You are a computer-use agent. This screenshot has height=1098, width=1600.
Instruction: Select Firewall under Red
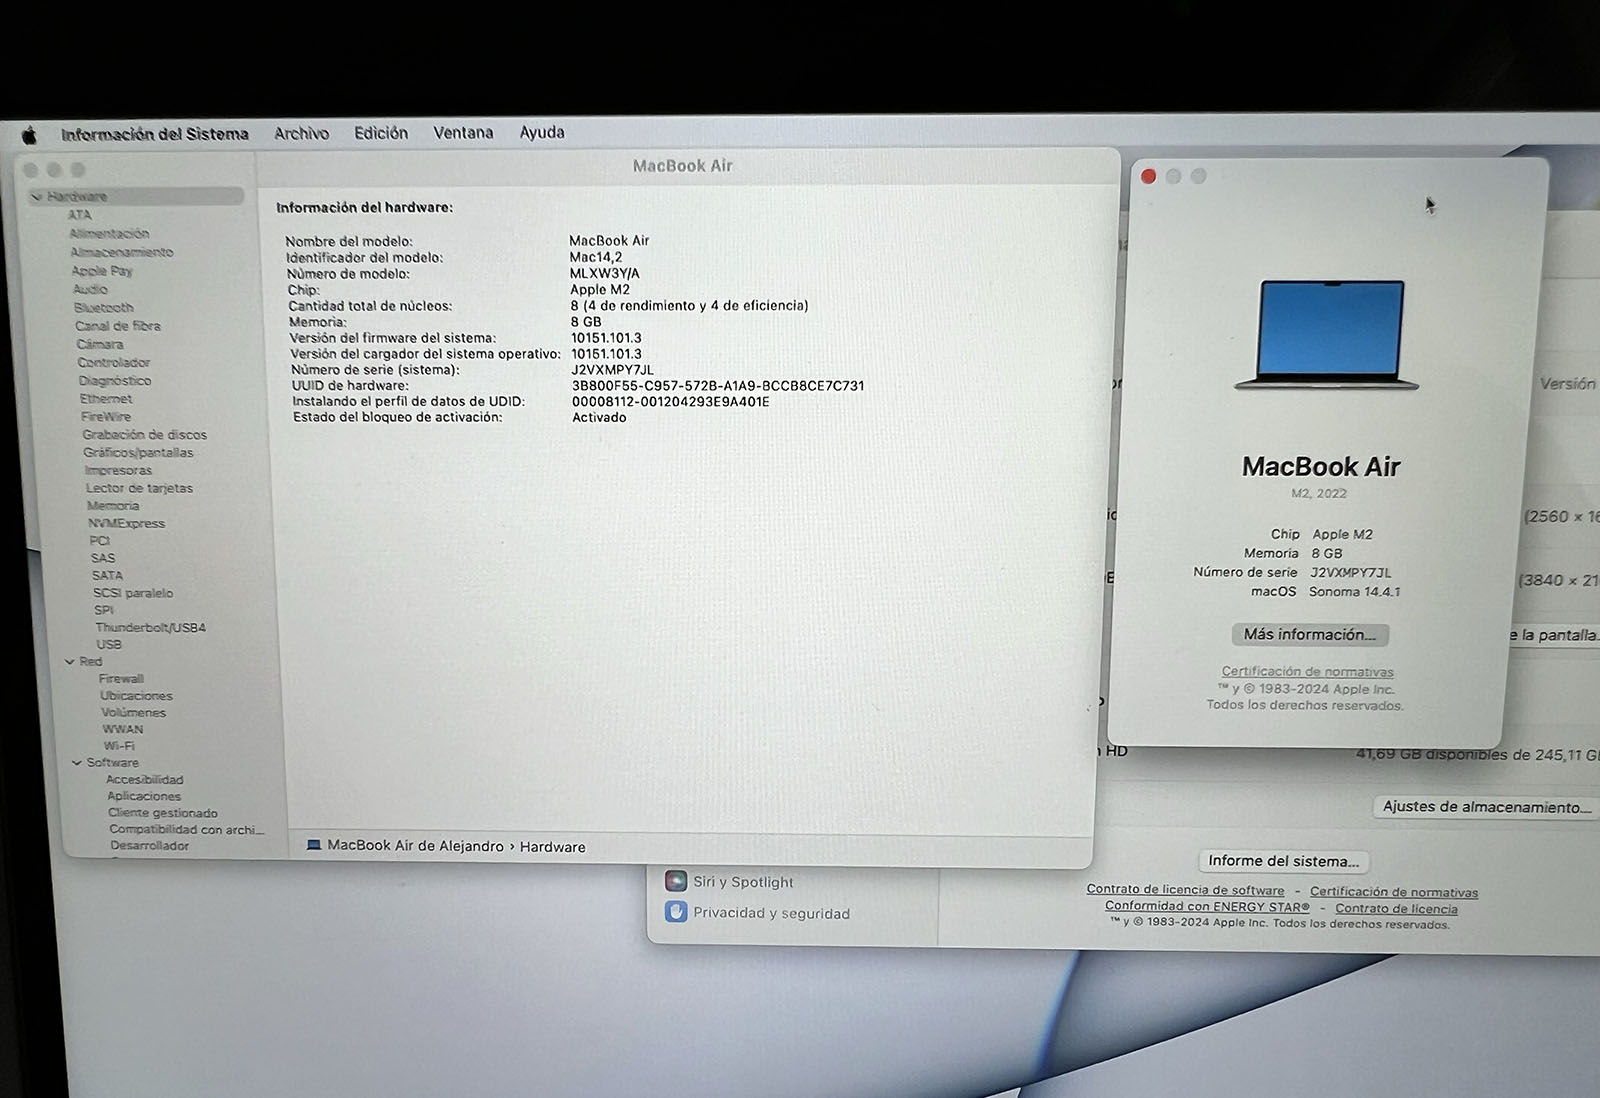pyautogui.click(x=121, y=679)
